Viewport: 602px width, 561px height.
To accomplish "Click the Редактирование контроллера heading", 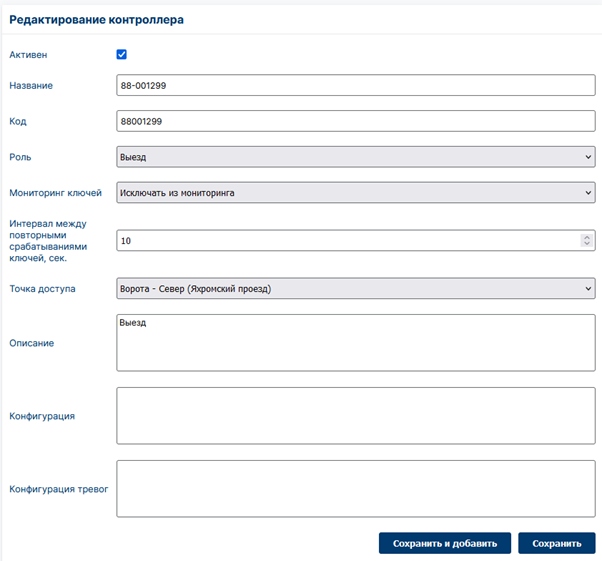I will pos(96,20).
